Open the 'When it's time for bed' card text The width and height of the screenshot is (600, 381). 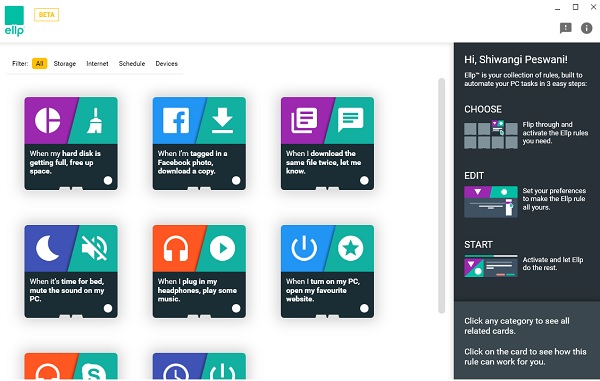67,290
